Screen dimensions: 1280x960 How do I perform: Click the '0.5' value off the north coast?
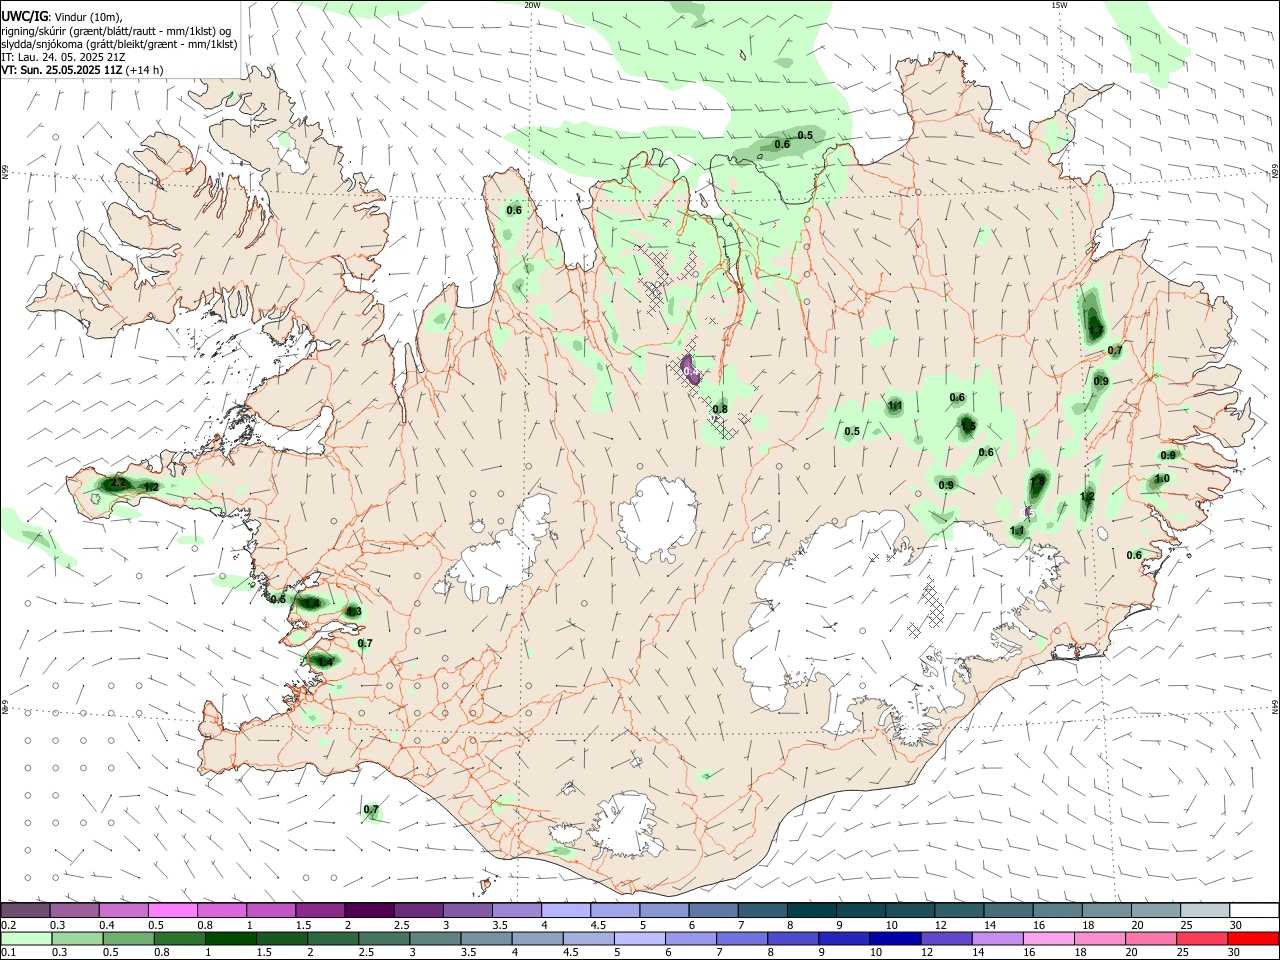805,135
